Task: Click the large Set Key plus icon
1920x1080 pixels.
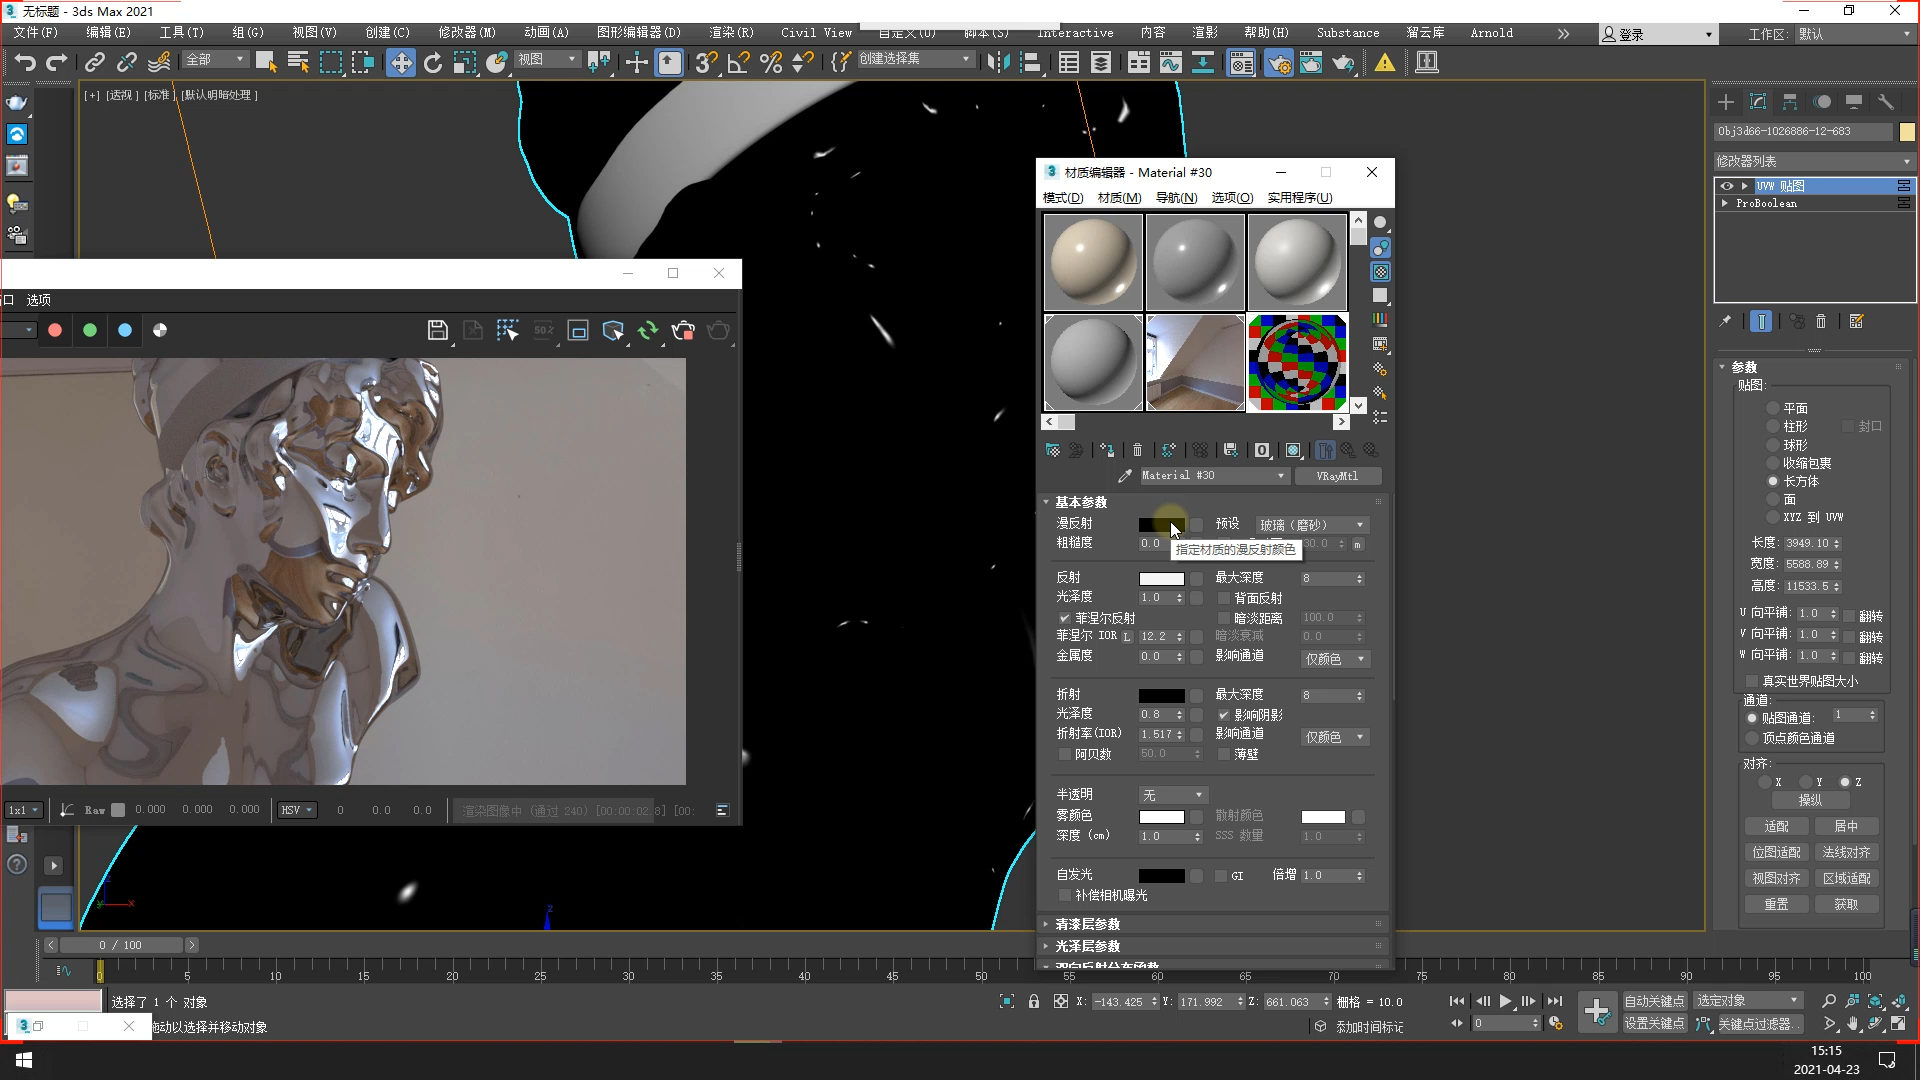Action: [x=1597, y=1012]
